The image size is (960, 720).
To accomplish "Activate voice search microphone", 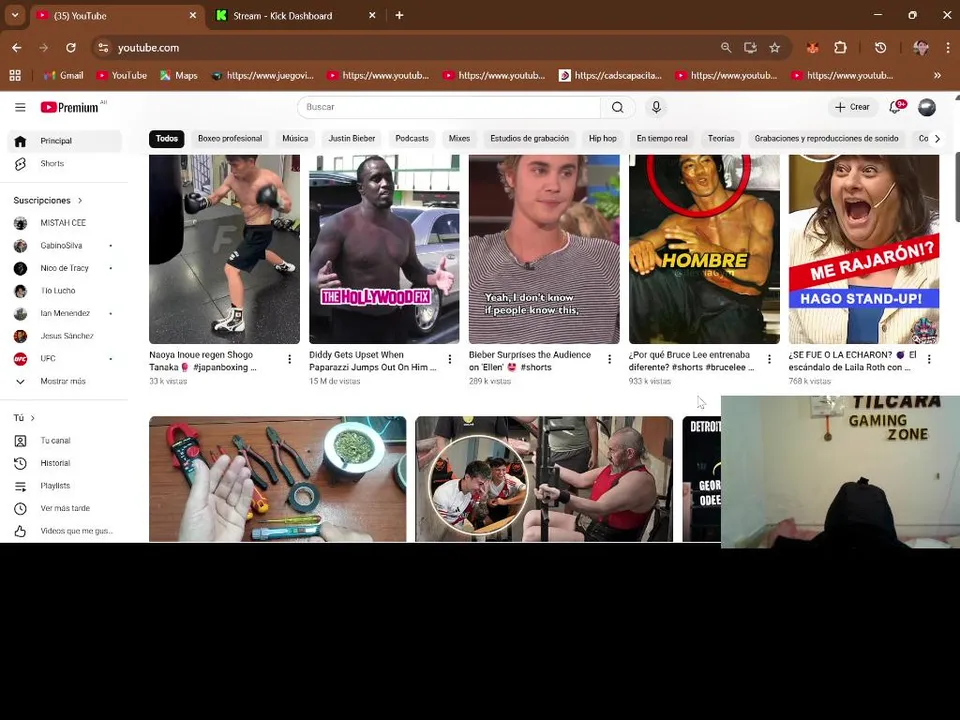I will (656, 107).
